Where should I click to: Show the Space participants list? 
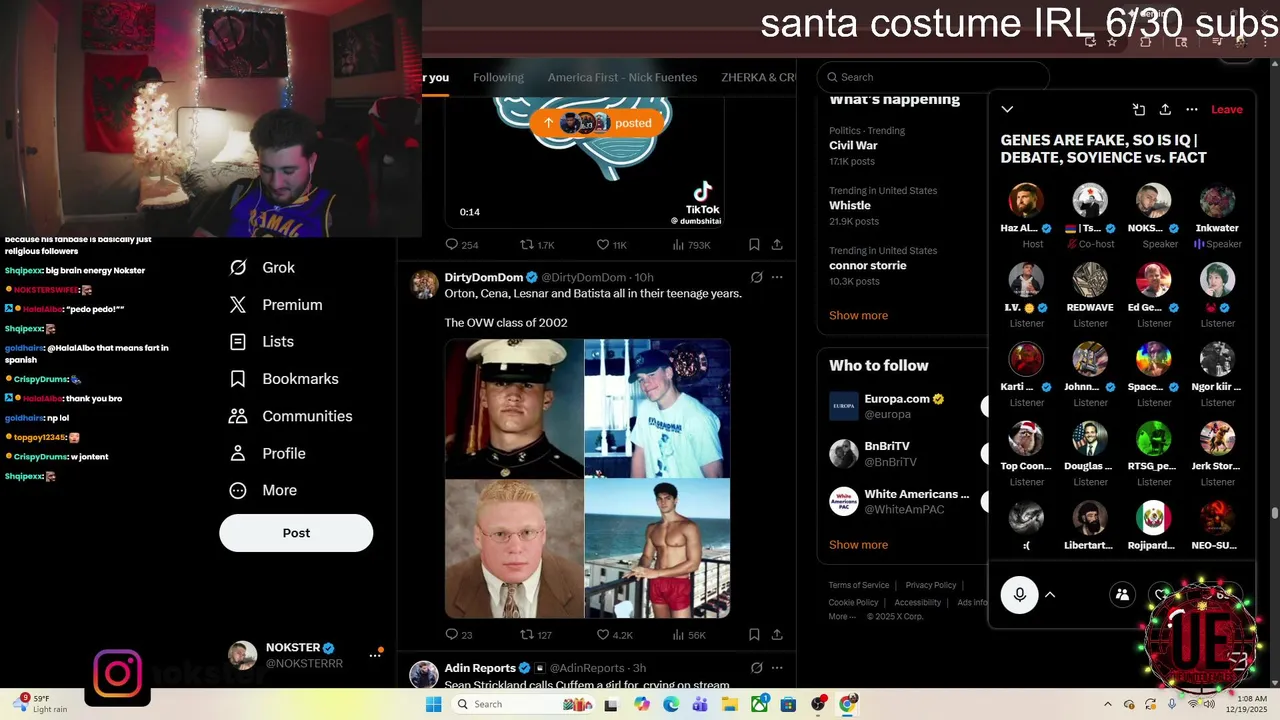[x=1122, y=595]
